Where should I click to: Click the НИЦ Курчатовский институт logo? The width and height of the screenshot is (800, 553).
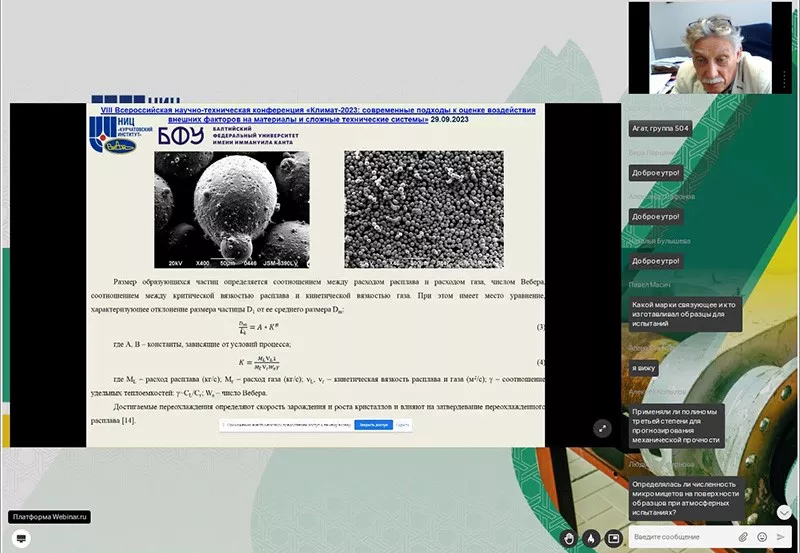(x=120, y=134)
